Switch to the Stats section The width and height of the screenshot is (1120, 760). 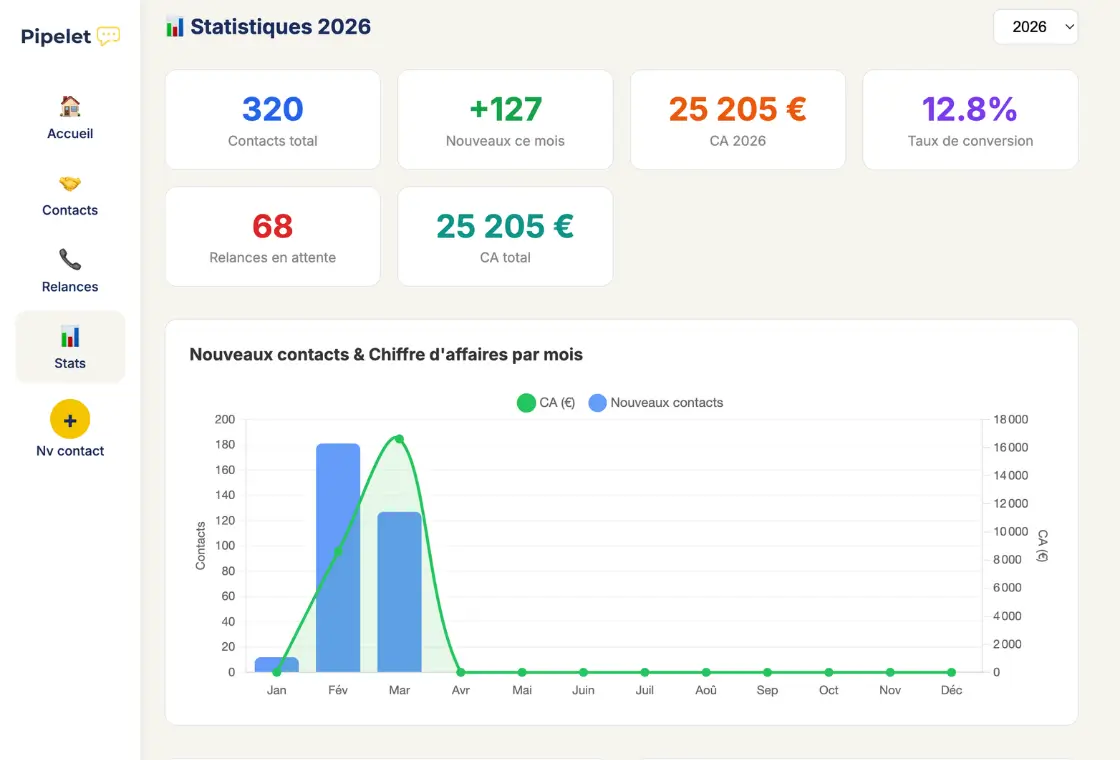(69, 347)
